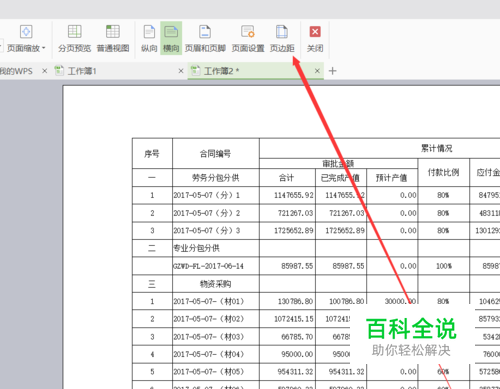
Task: Click contract 2017-05-07（分）1 cell
Action: [215, 195]
